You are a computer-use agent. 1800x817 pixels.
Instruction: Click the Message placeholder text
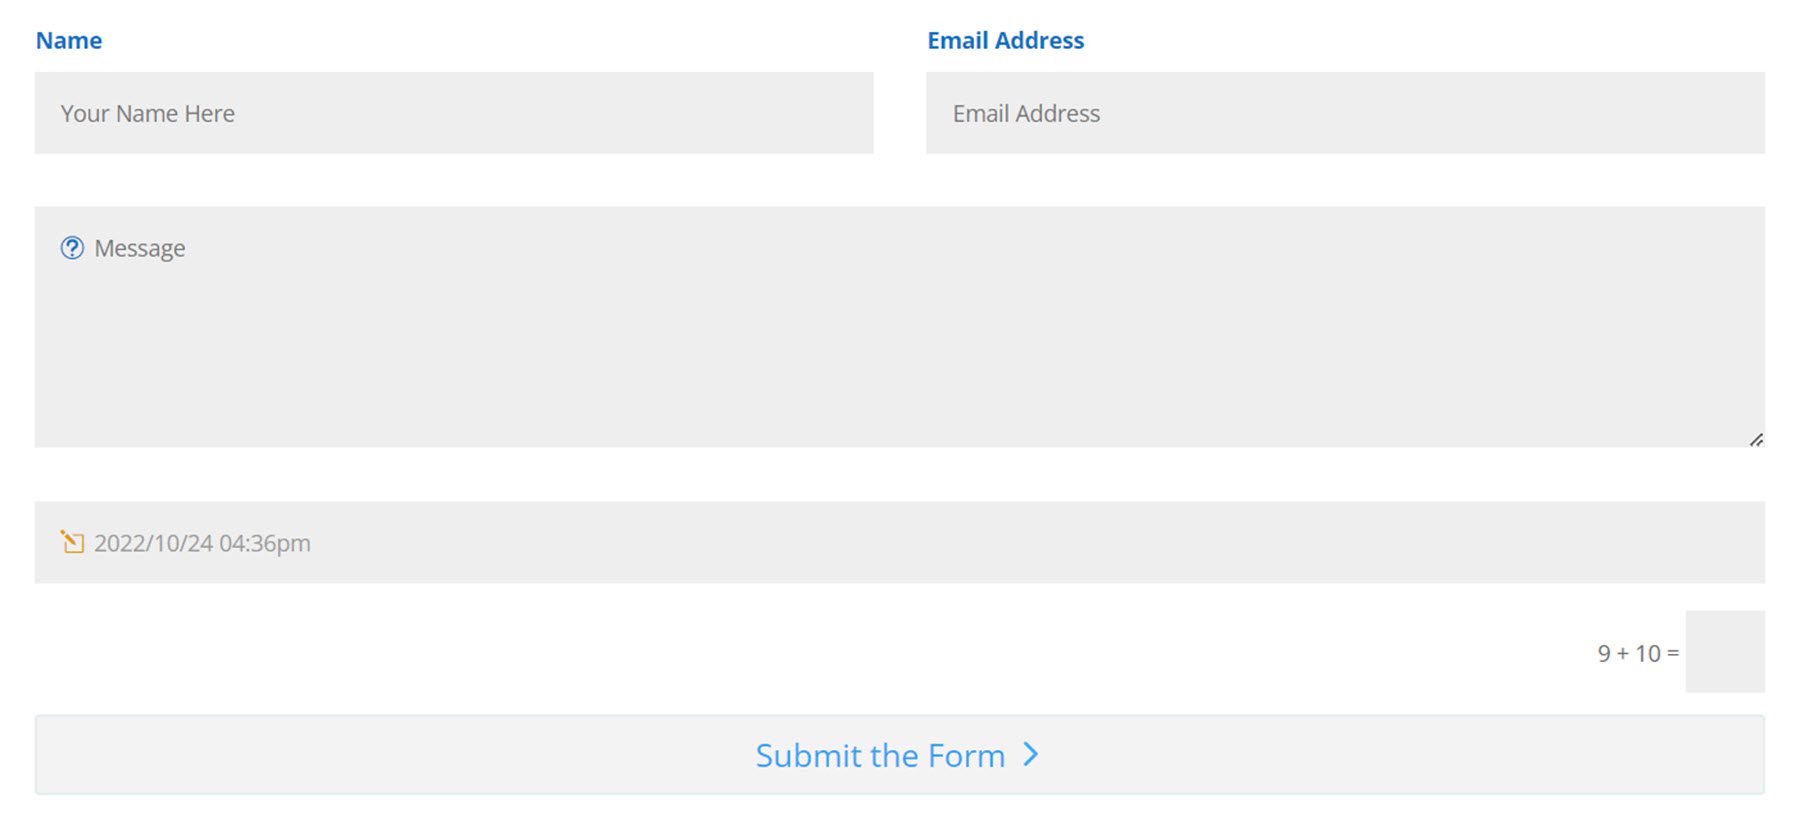tap(139, 248)
